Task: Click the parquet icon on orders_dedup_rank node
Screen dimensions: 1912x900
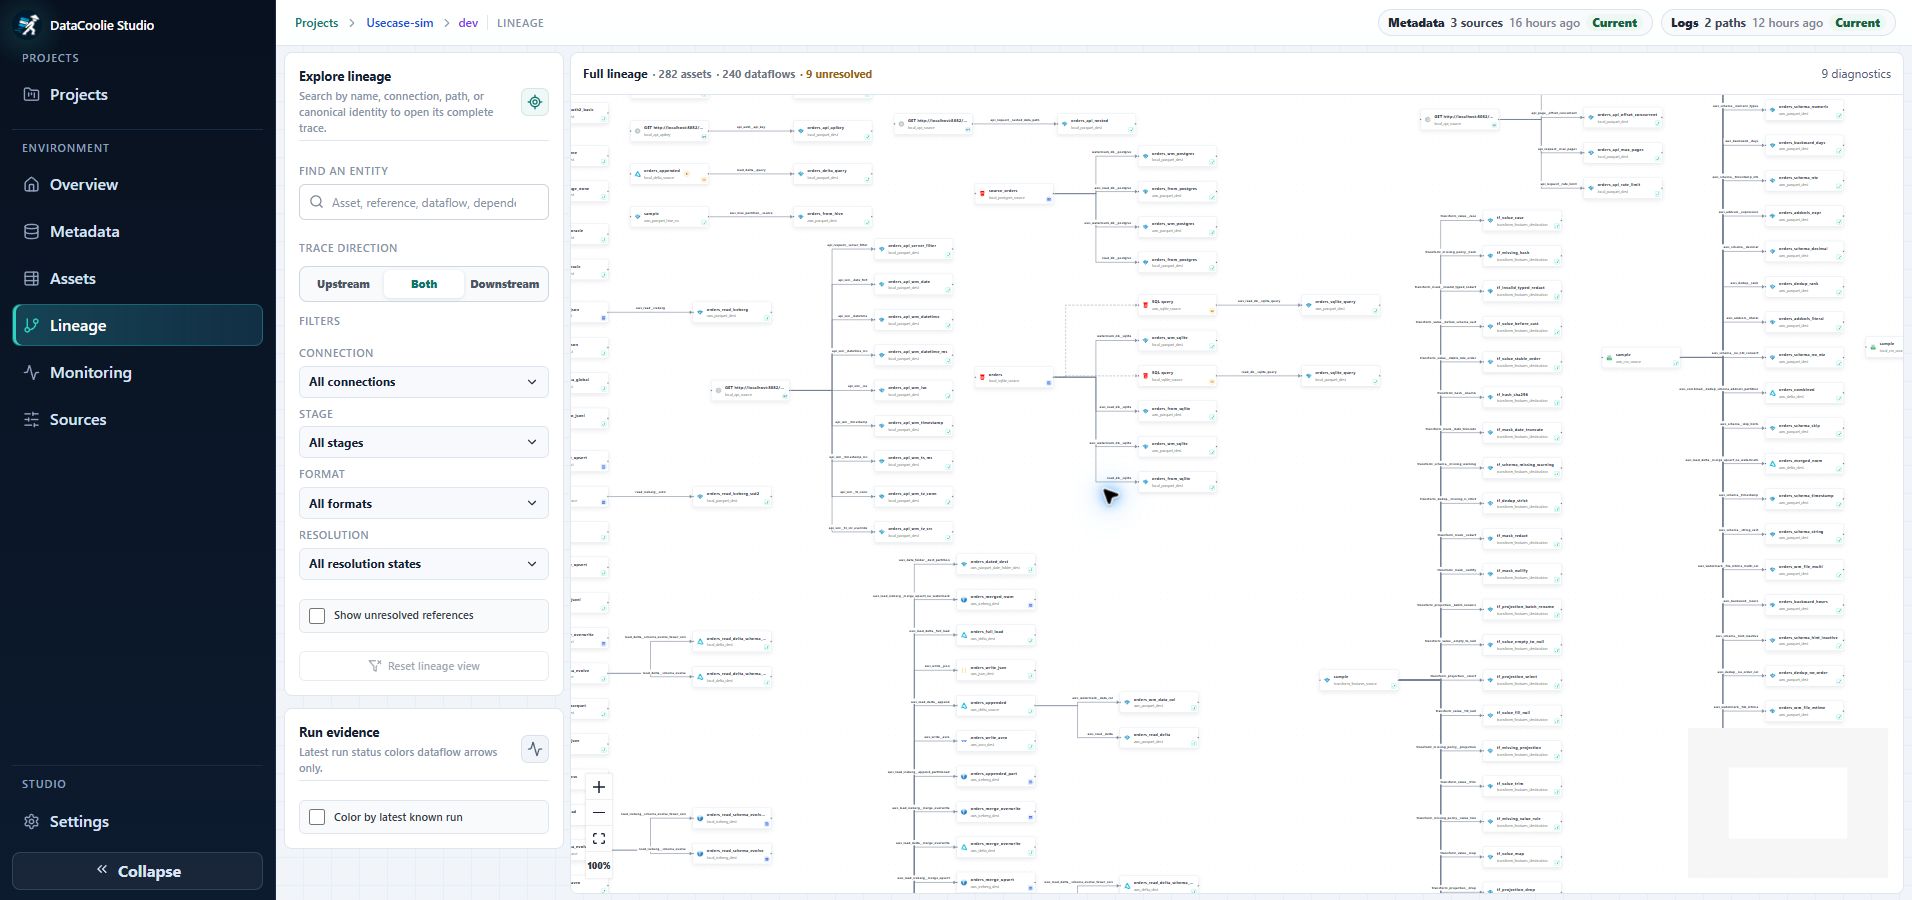Action: (1773, 286)
